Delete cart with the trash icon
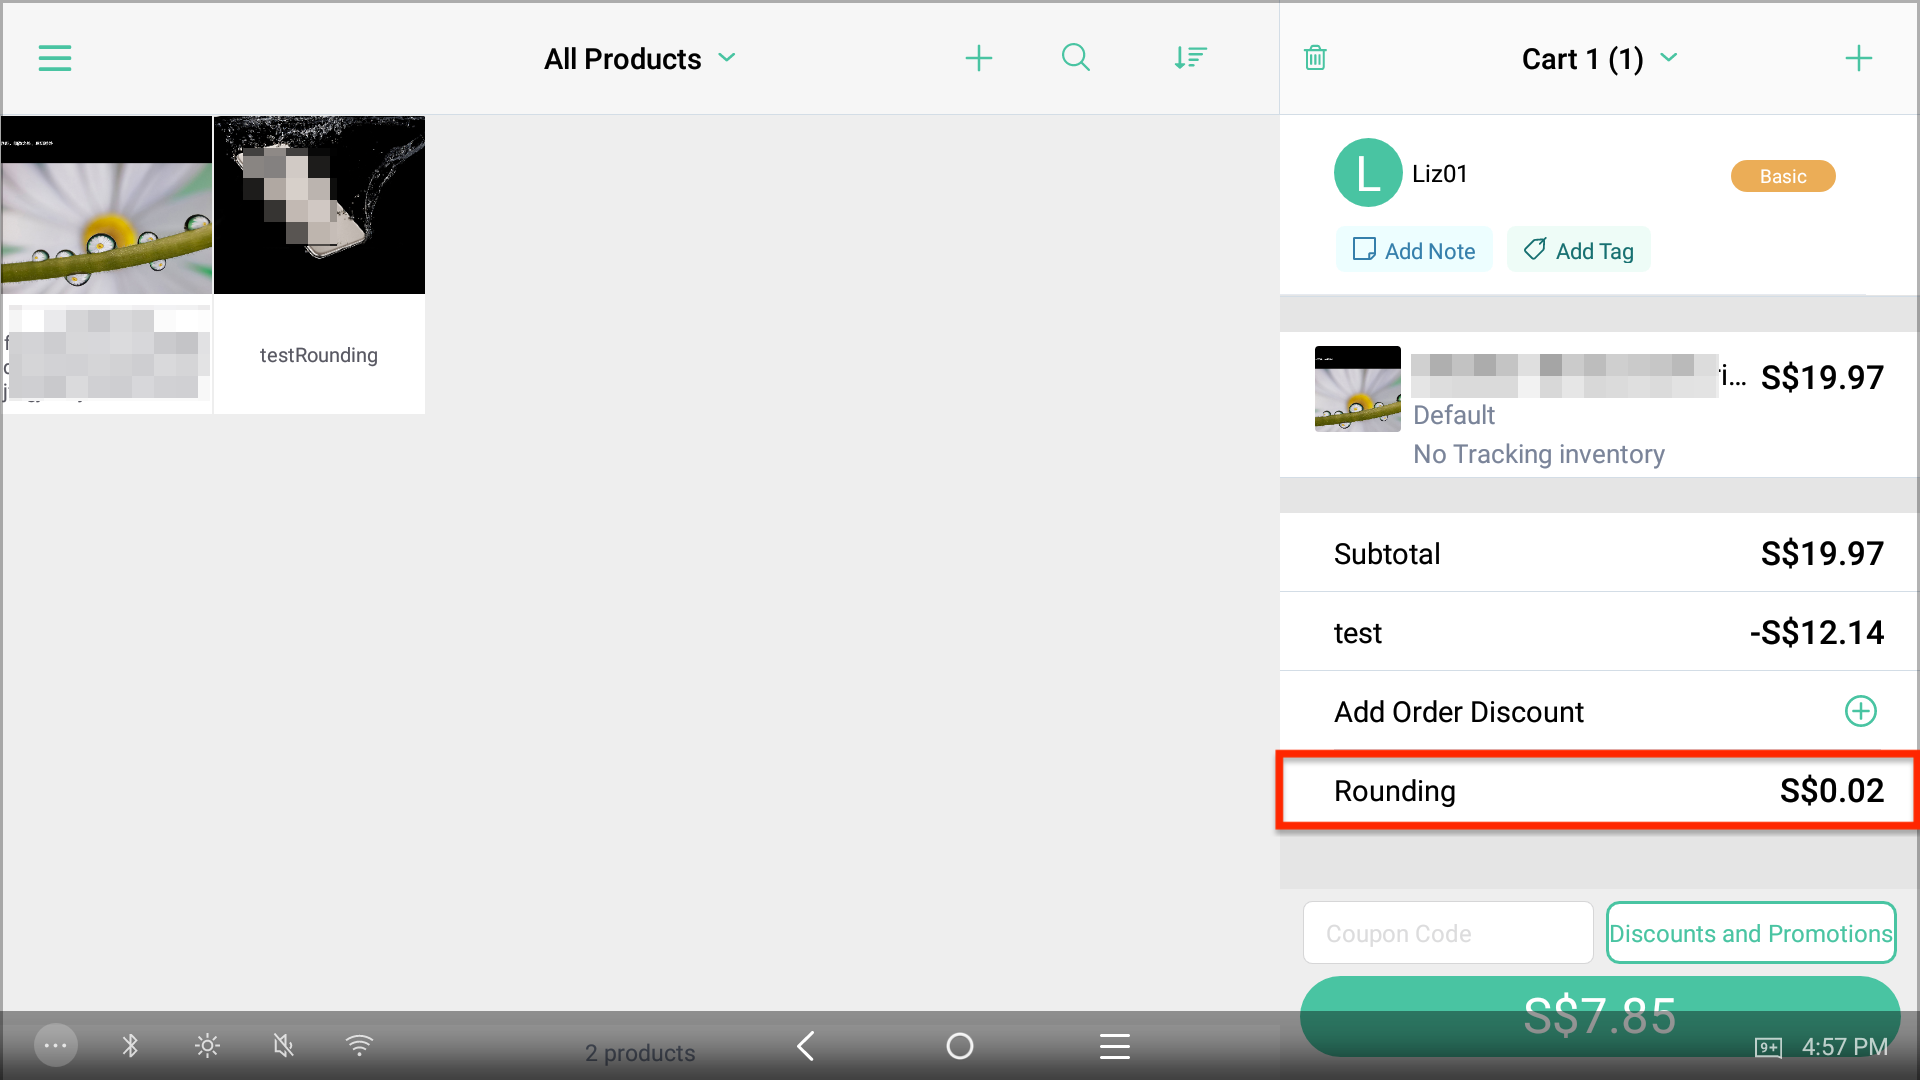The width and height of the screenshot is (1920, 1080). pos(1315,58)
